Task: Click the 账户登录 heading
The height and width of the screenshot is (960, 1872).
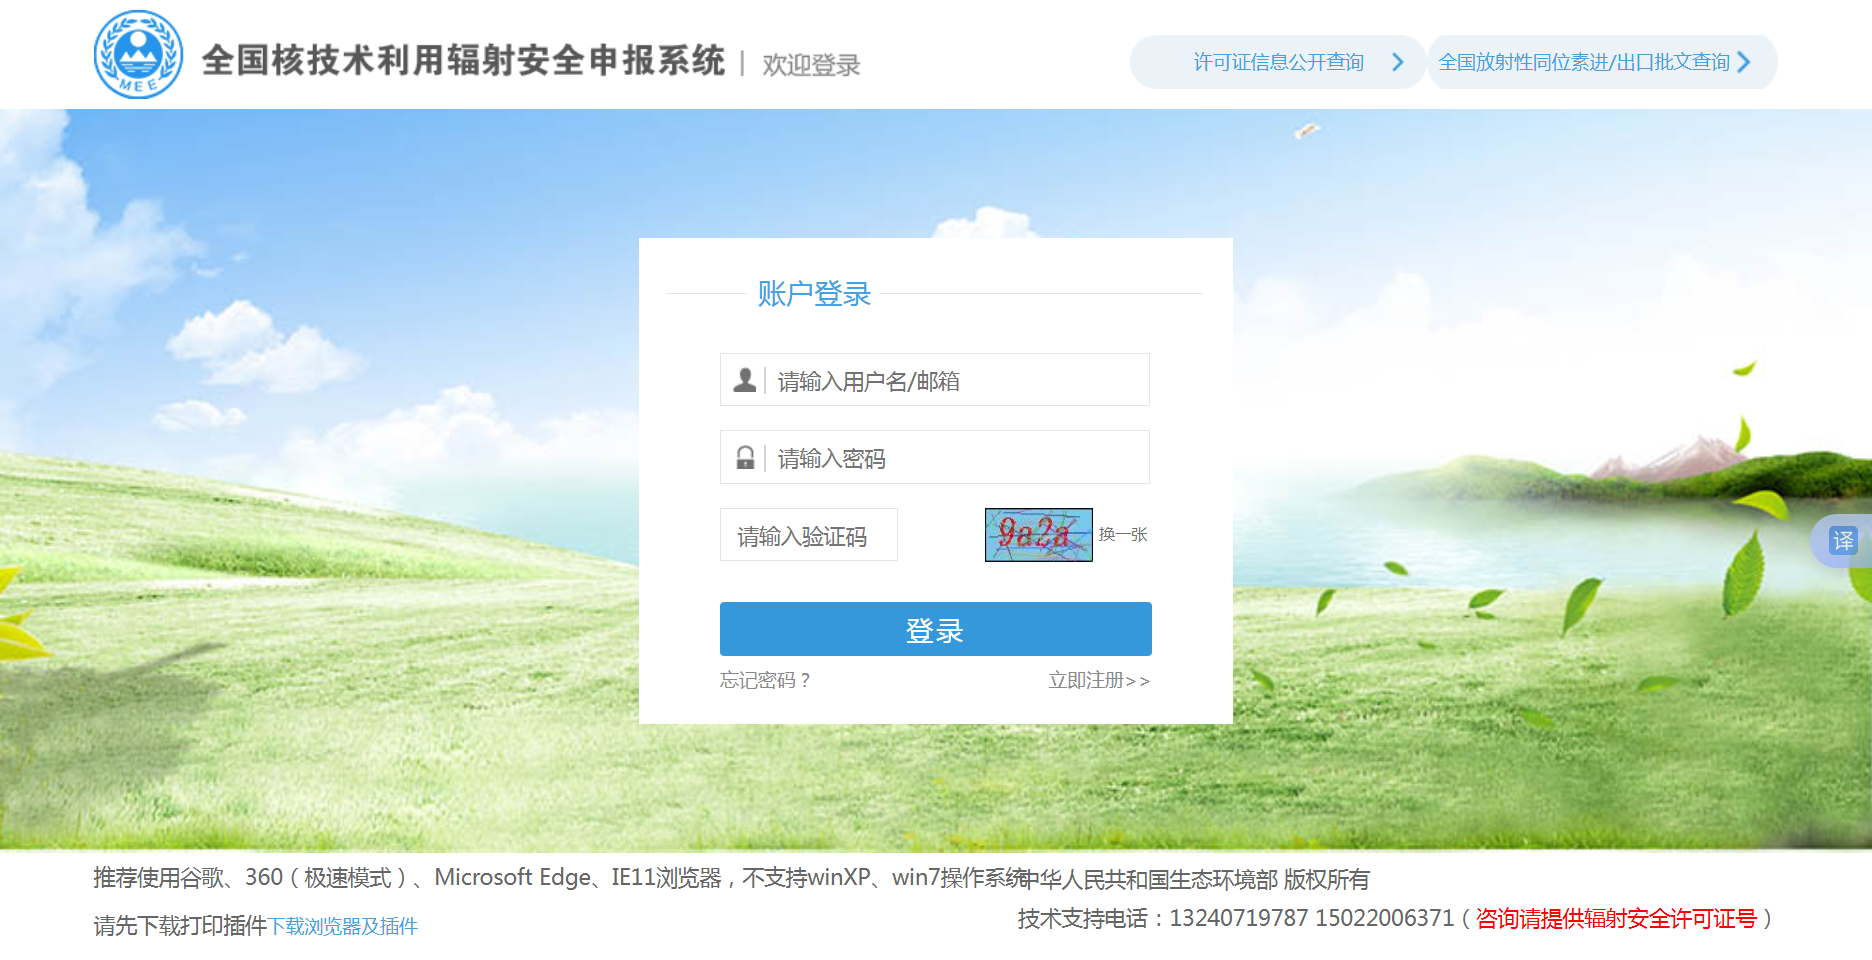Action: (812, 293)
